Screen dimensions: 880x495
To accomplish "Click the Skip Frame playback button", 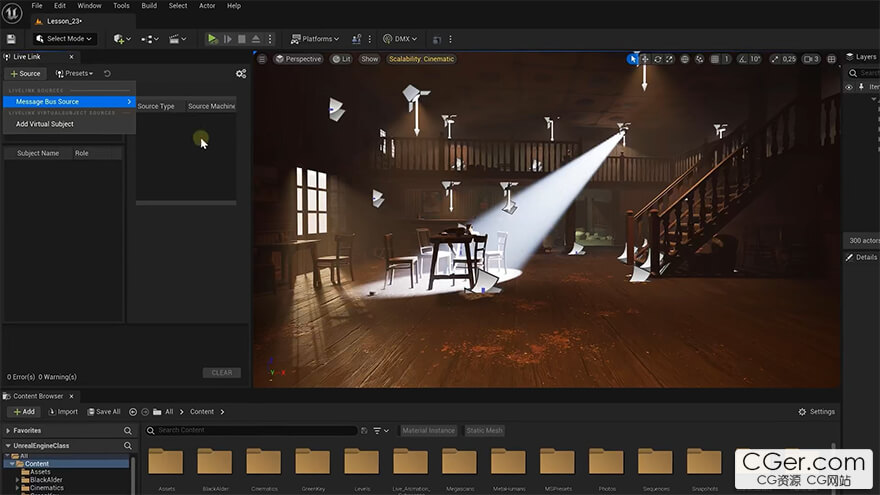I will tap(227, 39).
